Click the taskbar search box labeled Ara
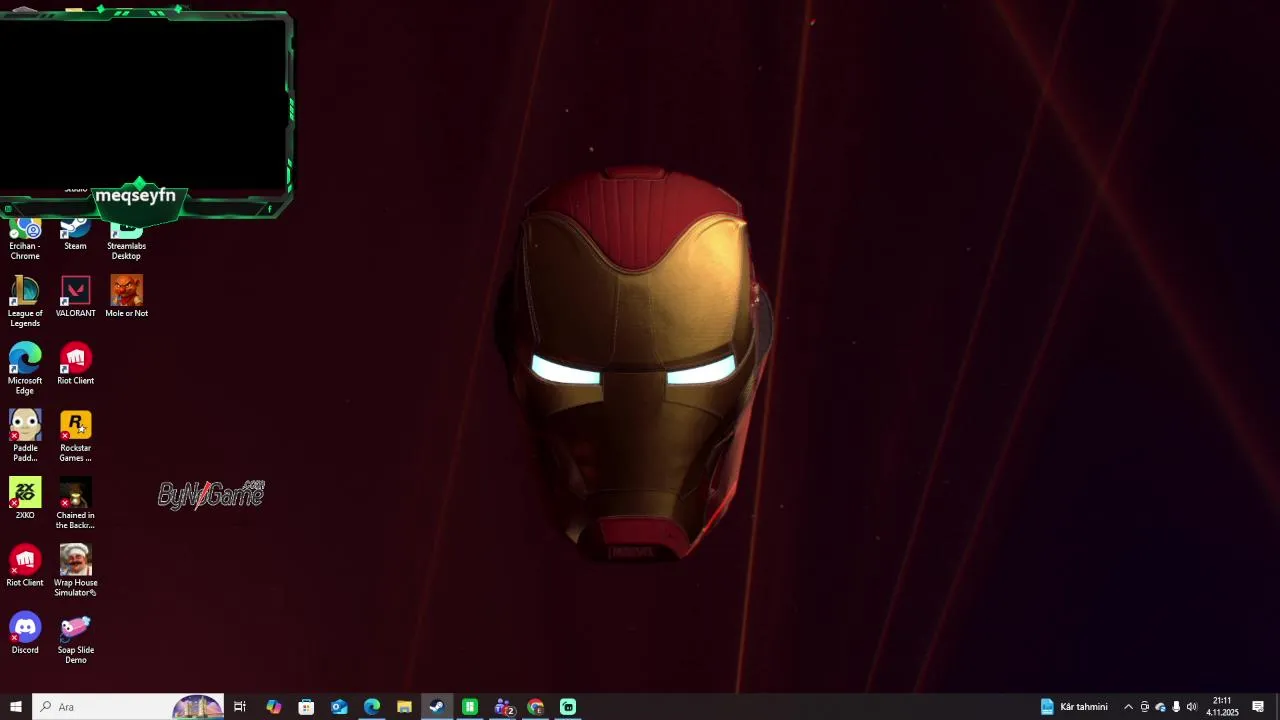This screenshot has height=720, width=1280. (x=128, y=707)
